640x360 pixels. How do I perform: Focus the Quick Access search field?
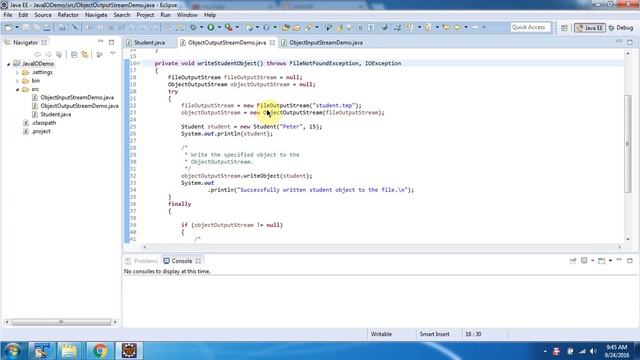click(530, 27)
